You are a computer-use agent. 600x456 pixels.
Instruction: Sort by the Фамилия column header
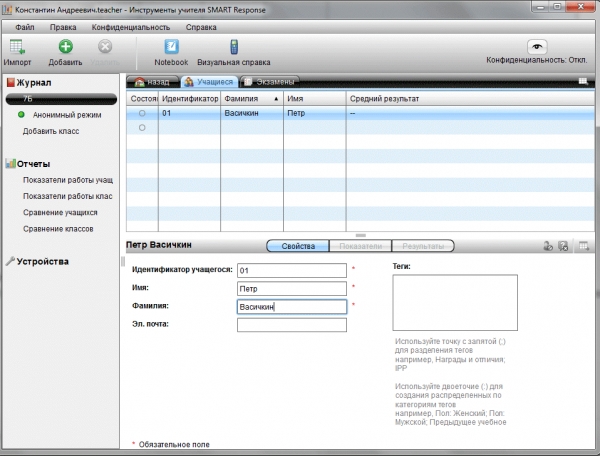251,99
